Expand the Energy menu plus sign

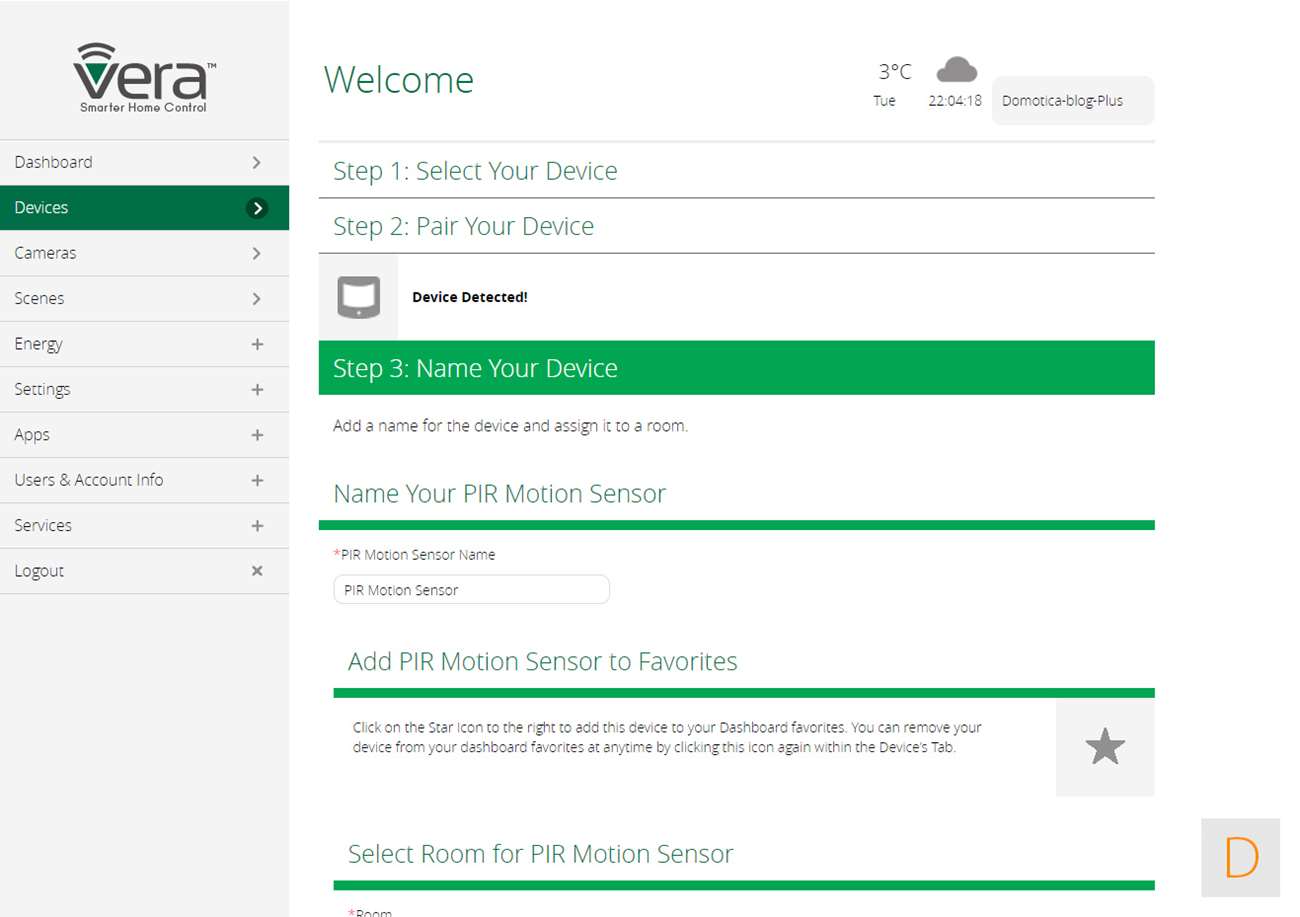click(257, 344)
